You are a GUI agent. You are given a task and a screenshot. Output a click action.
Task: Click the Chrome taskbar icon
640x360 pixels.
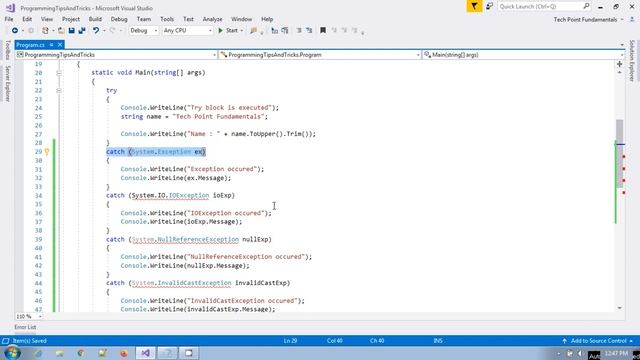(x=81, y=353)
